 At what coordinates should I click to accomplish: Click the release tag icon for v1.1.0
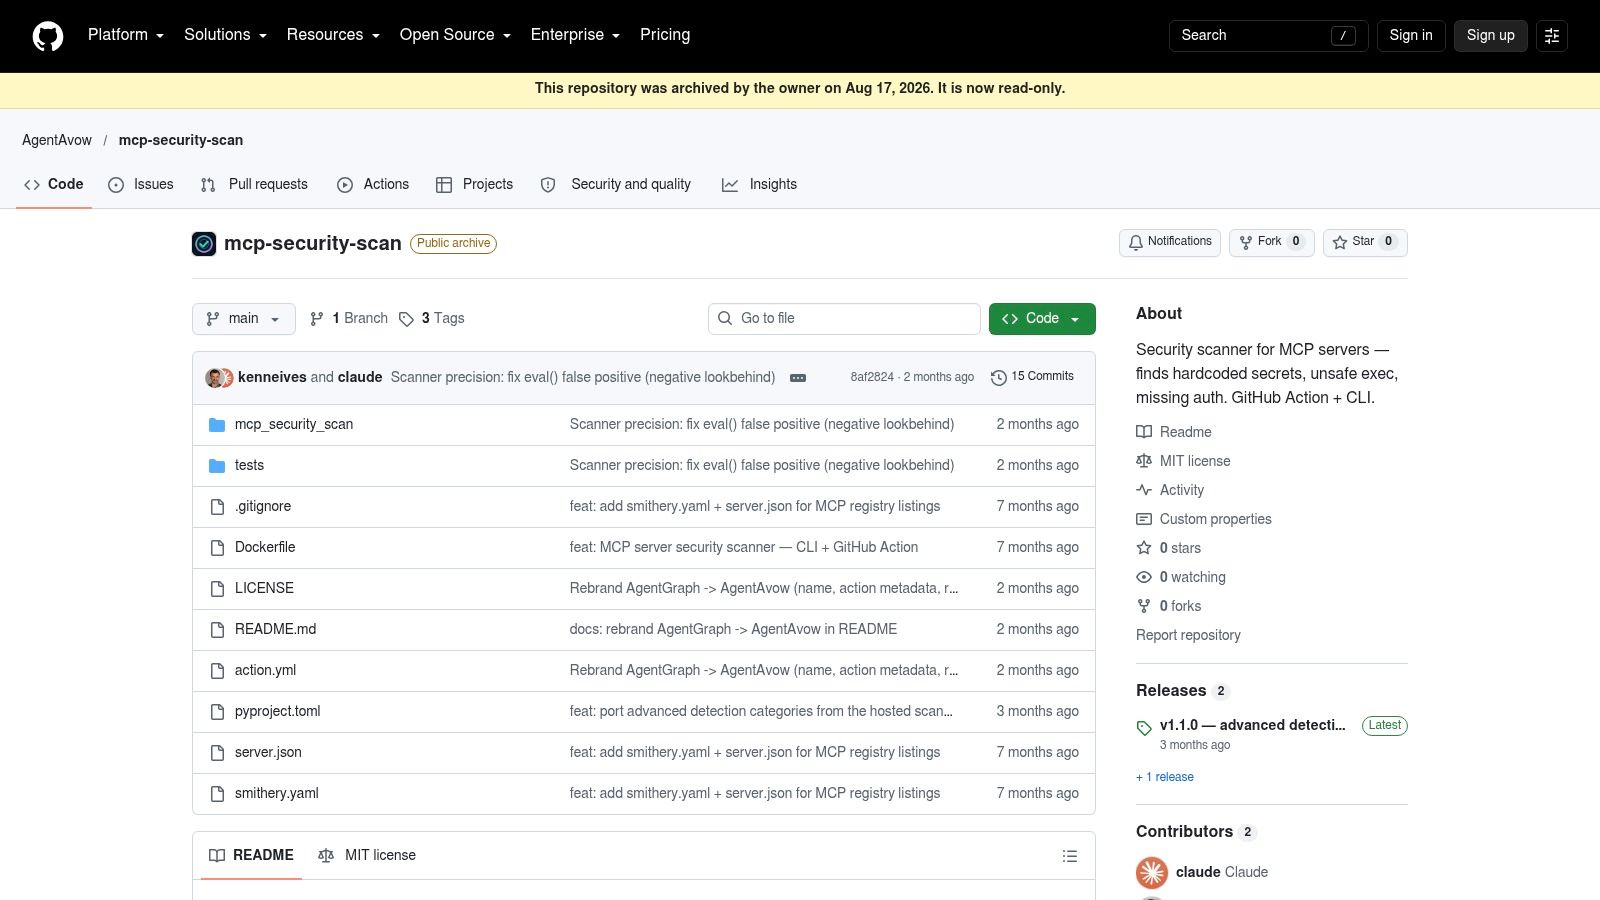coord(1144,728)
